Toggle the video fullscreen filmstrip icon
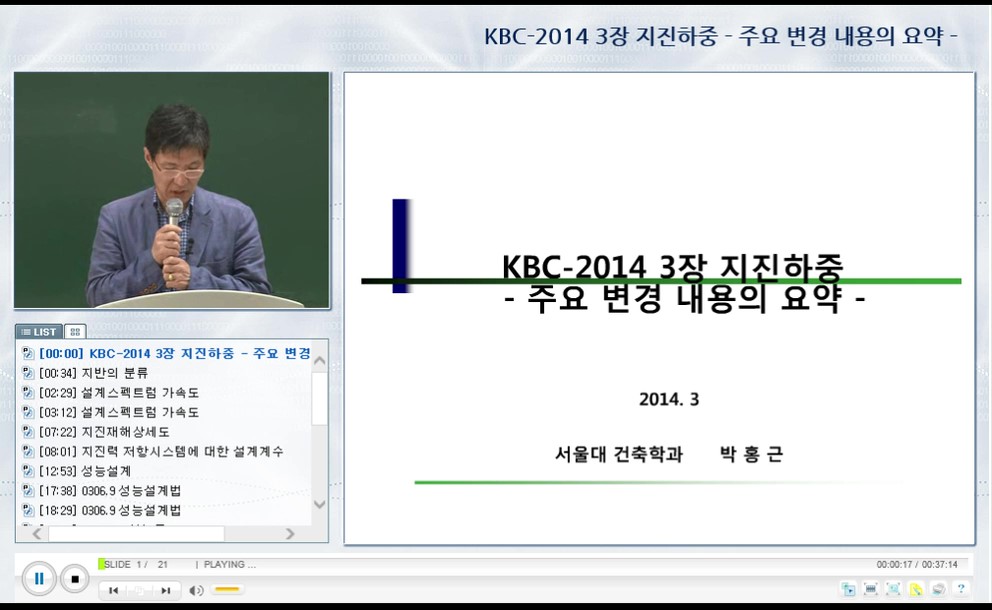Viewport: 992px width, 610px height. pyautogui.click(x=871, y=589)
